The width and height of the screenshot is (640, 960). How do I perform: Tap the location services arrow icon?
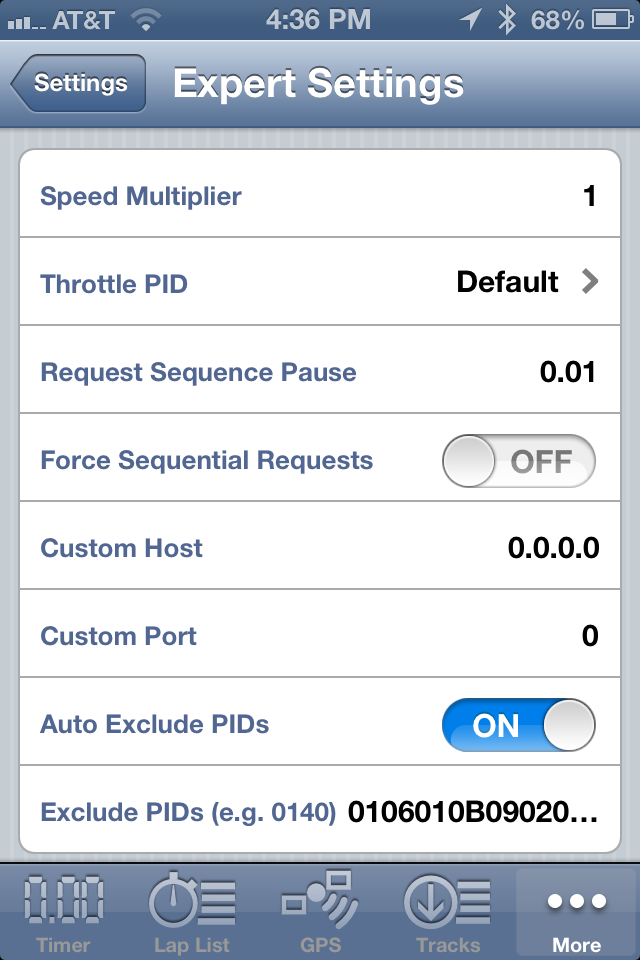pos(470,20)
